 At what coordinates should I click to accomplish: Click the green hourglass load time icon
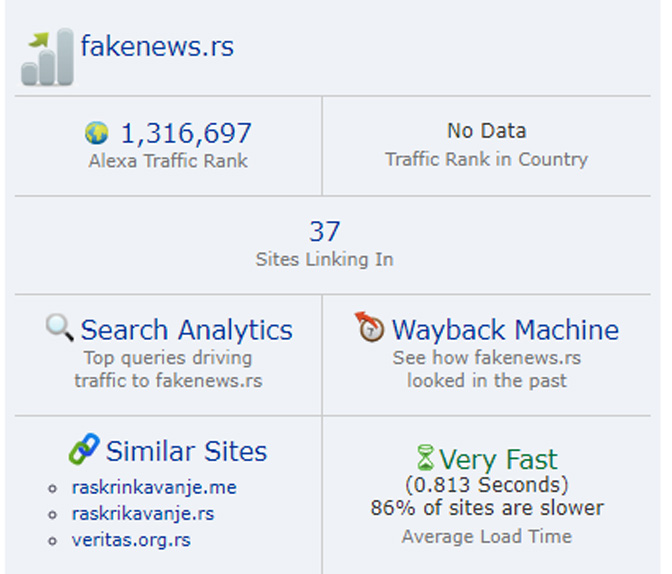point(426,459)
